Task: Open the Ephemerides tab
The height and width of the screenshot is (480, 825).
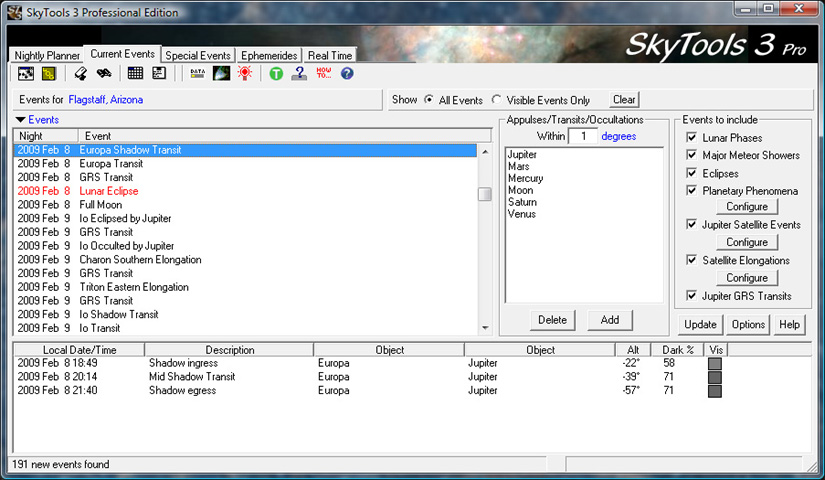Action: (269, 55)
